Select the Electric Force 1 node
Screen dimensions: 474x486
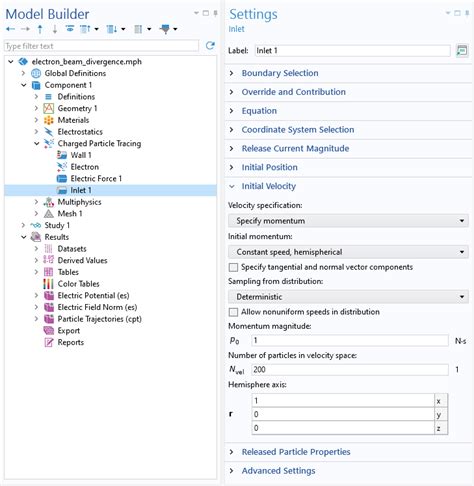96,178
